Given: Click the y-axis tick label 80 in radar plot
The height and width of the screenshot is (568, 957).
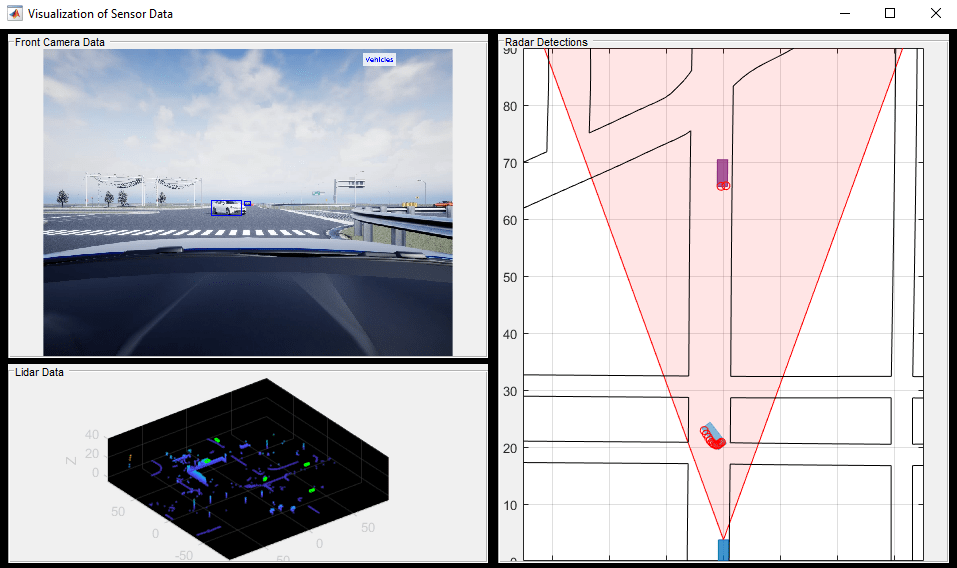Looking at the screenshot, I should click(510, 106).
